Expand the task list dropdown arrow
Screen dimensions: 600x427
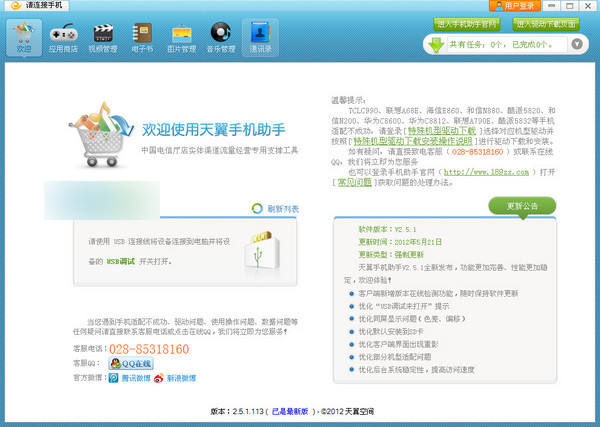[577, 44]
